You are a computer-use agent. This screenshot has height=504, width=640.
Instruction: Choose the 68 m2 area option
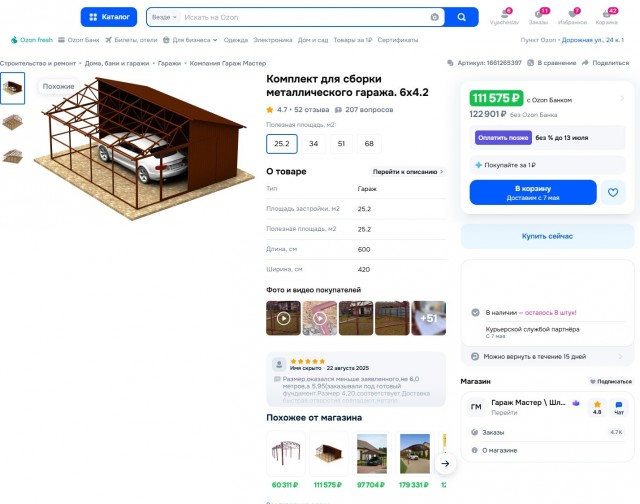point(369,144)
